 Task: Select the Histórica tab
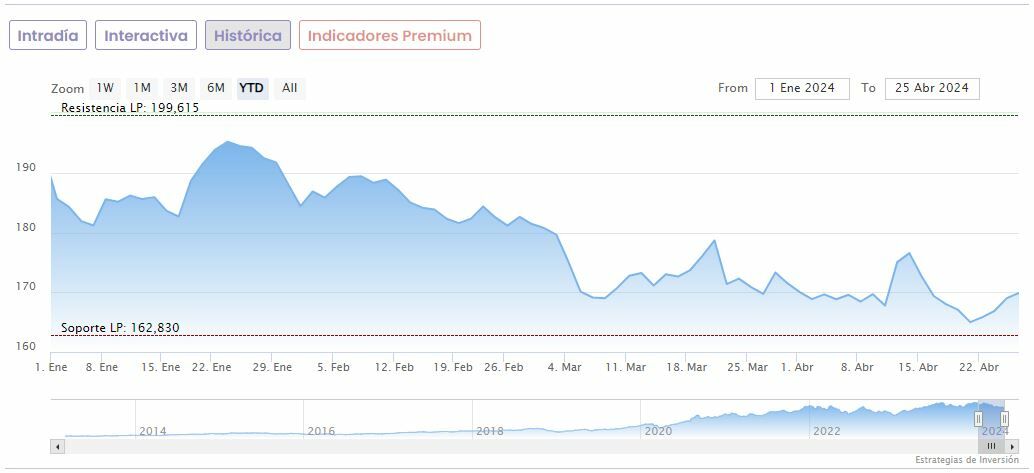pos(248,36)
